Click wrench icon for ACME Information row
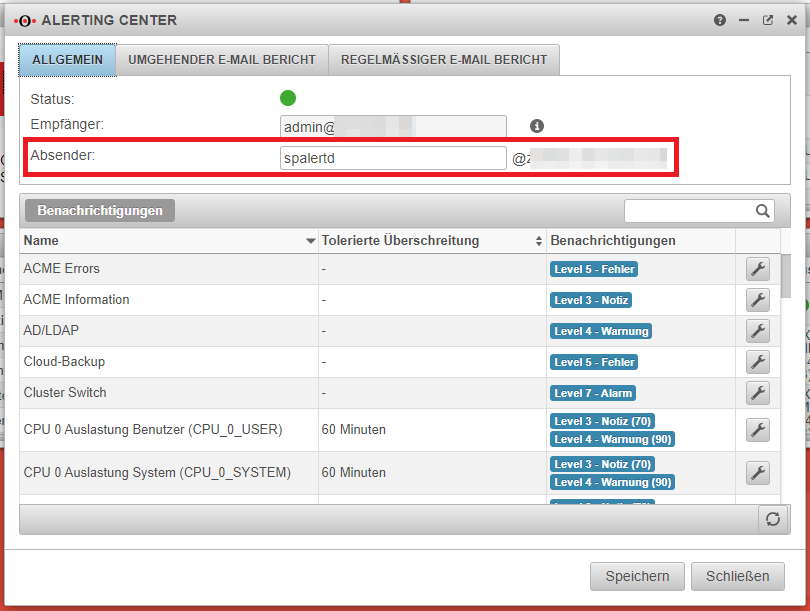Image resolution: width=810 pixels, height=611 pixels. pos(758,300)
